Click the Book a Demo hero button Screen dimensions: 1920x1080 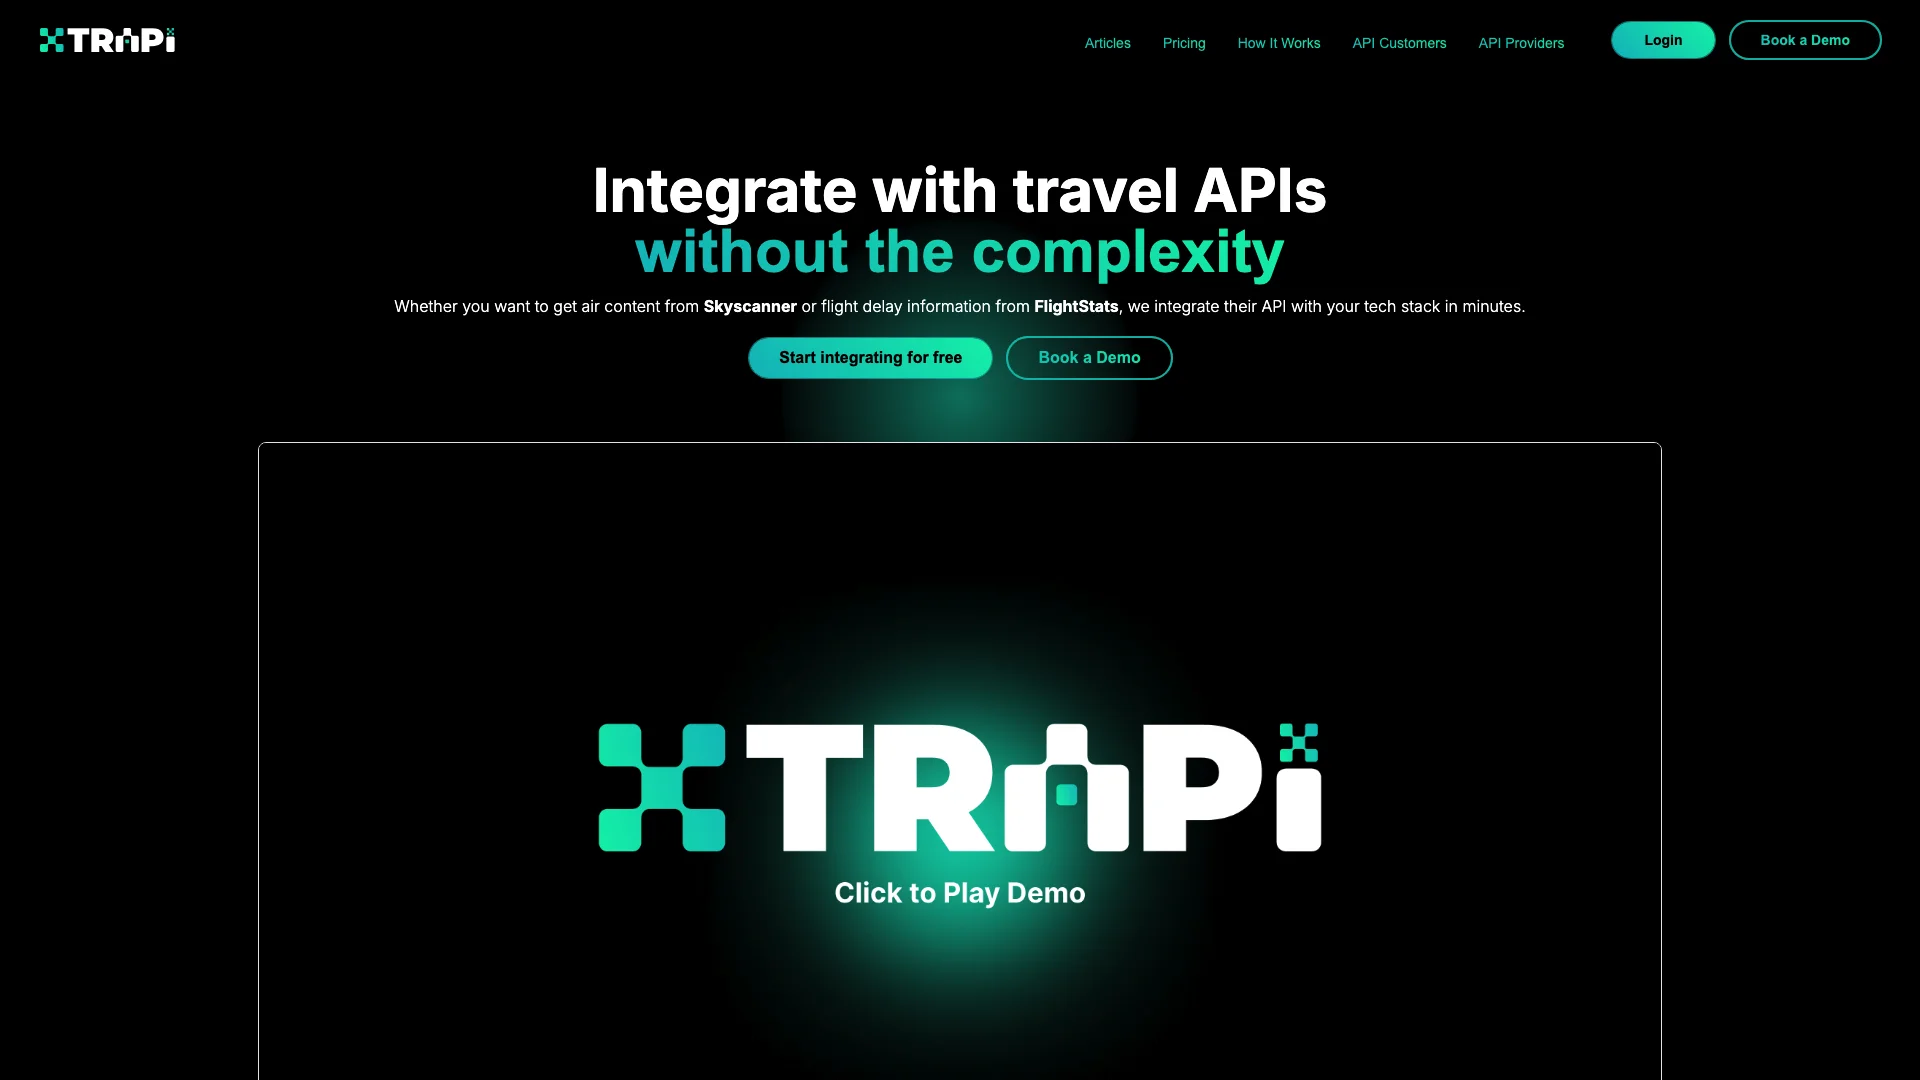[1089, 357]
